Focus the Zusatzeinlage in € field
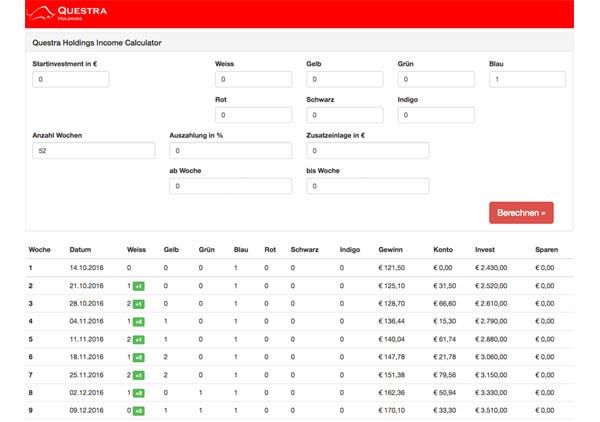The height and width of the screenshot is (422, 600). [x=368, y=151]
